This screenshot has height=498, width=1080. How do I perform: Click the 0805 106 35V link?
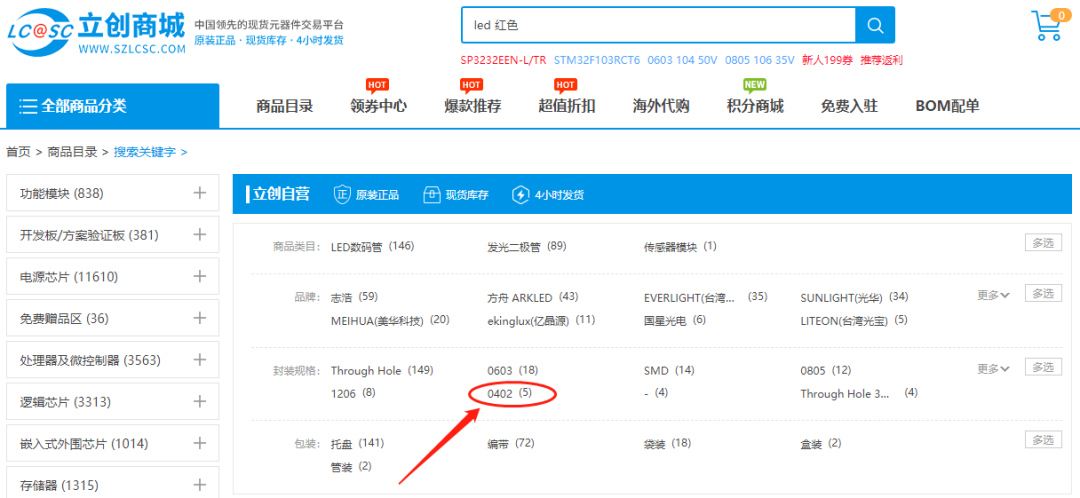pyautogui.click(x=759, y=60)
